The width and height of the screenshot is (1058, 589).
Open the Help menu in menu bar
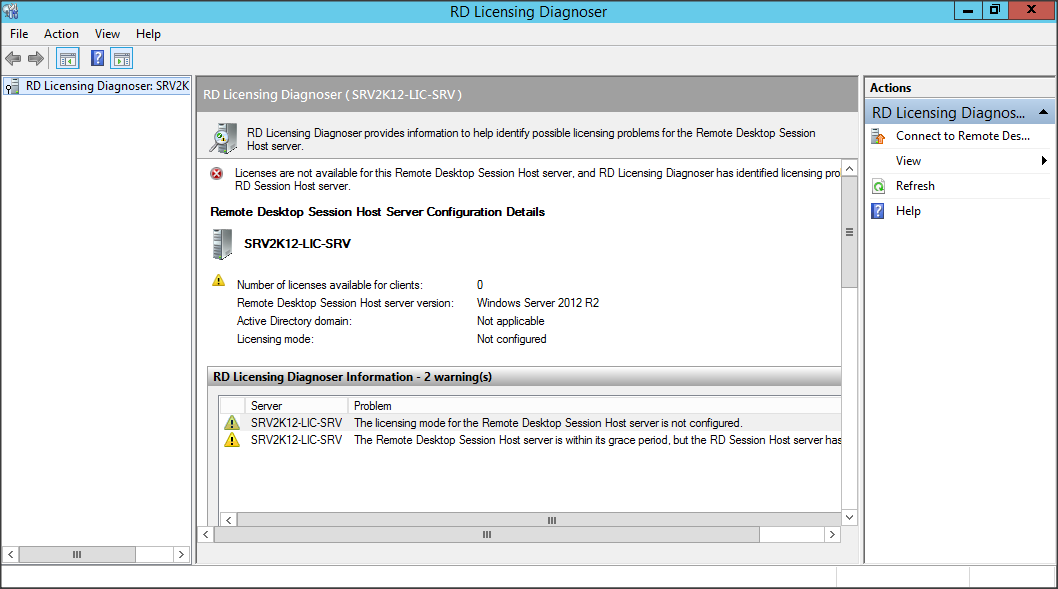pyautogui.click(x=148, y=34)
